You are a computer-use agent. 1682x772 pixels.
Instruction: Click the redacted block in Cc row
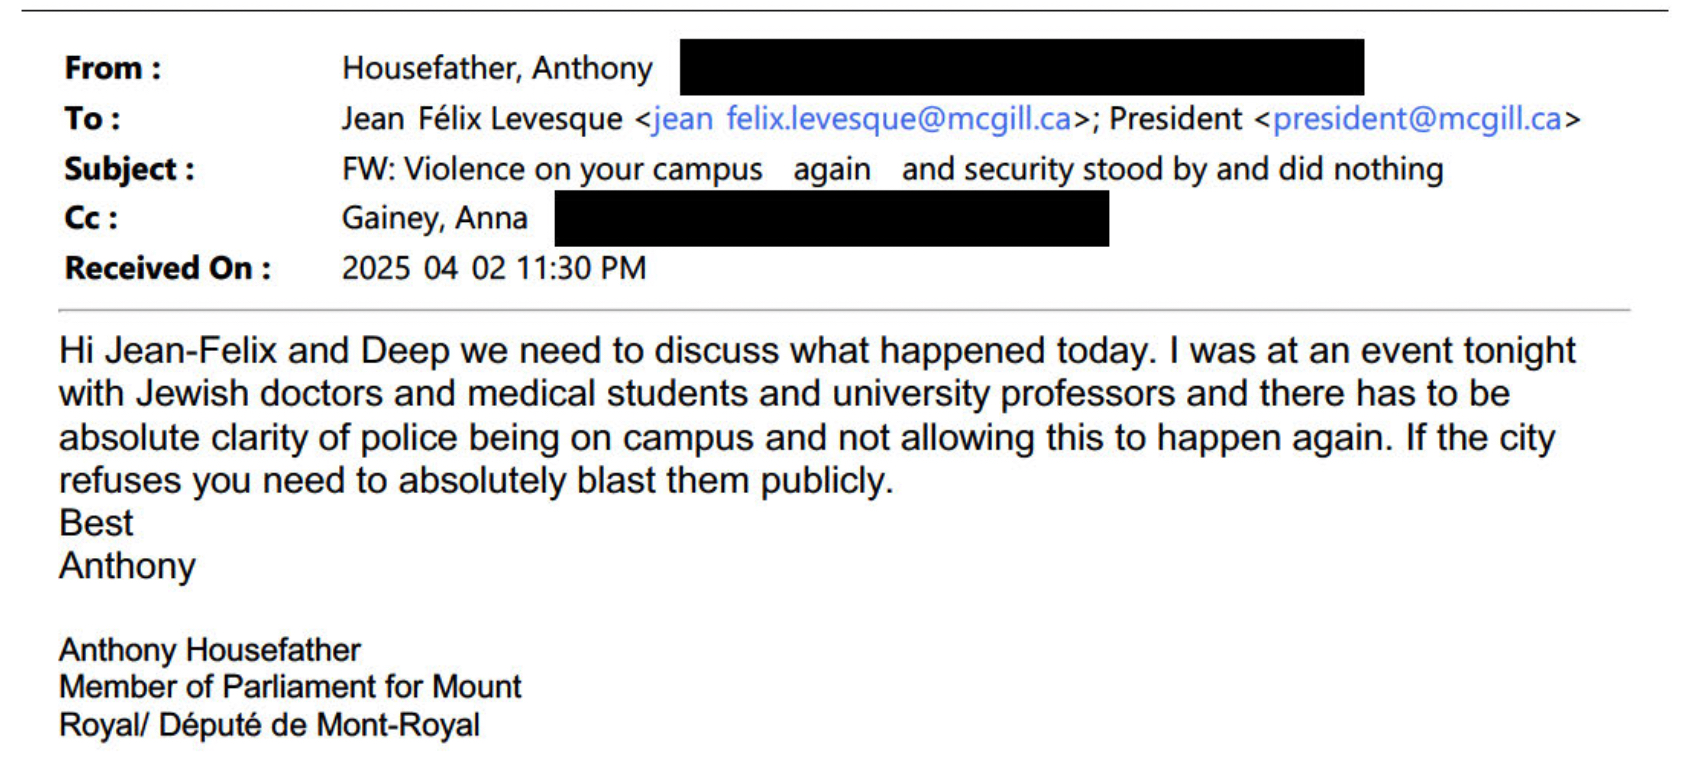pos(831,218)
